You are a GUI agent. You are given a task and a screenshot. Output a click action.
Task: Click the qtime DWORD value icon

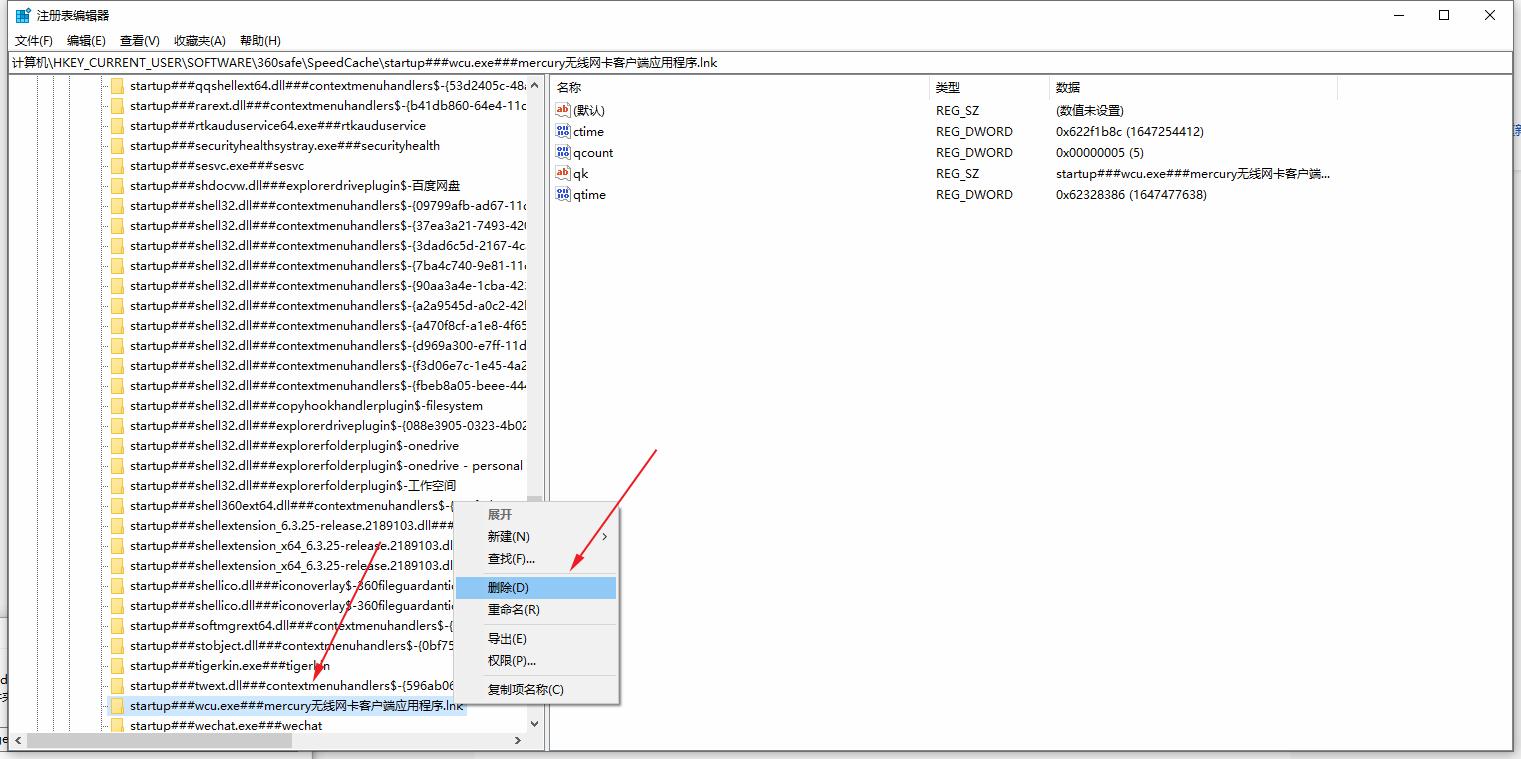coord(563,195)
